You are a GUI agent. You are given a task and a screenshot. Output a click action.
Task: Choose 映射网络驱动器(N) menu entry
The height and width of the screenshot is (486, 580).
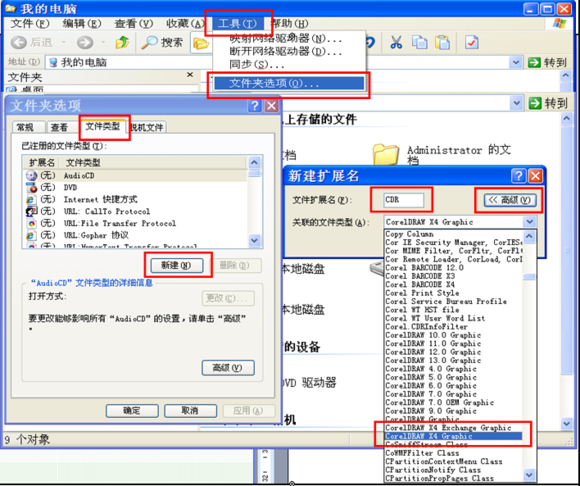point(286,38)
